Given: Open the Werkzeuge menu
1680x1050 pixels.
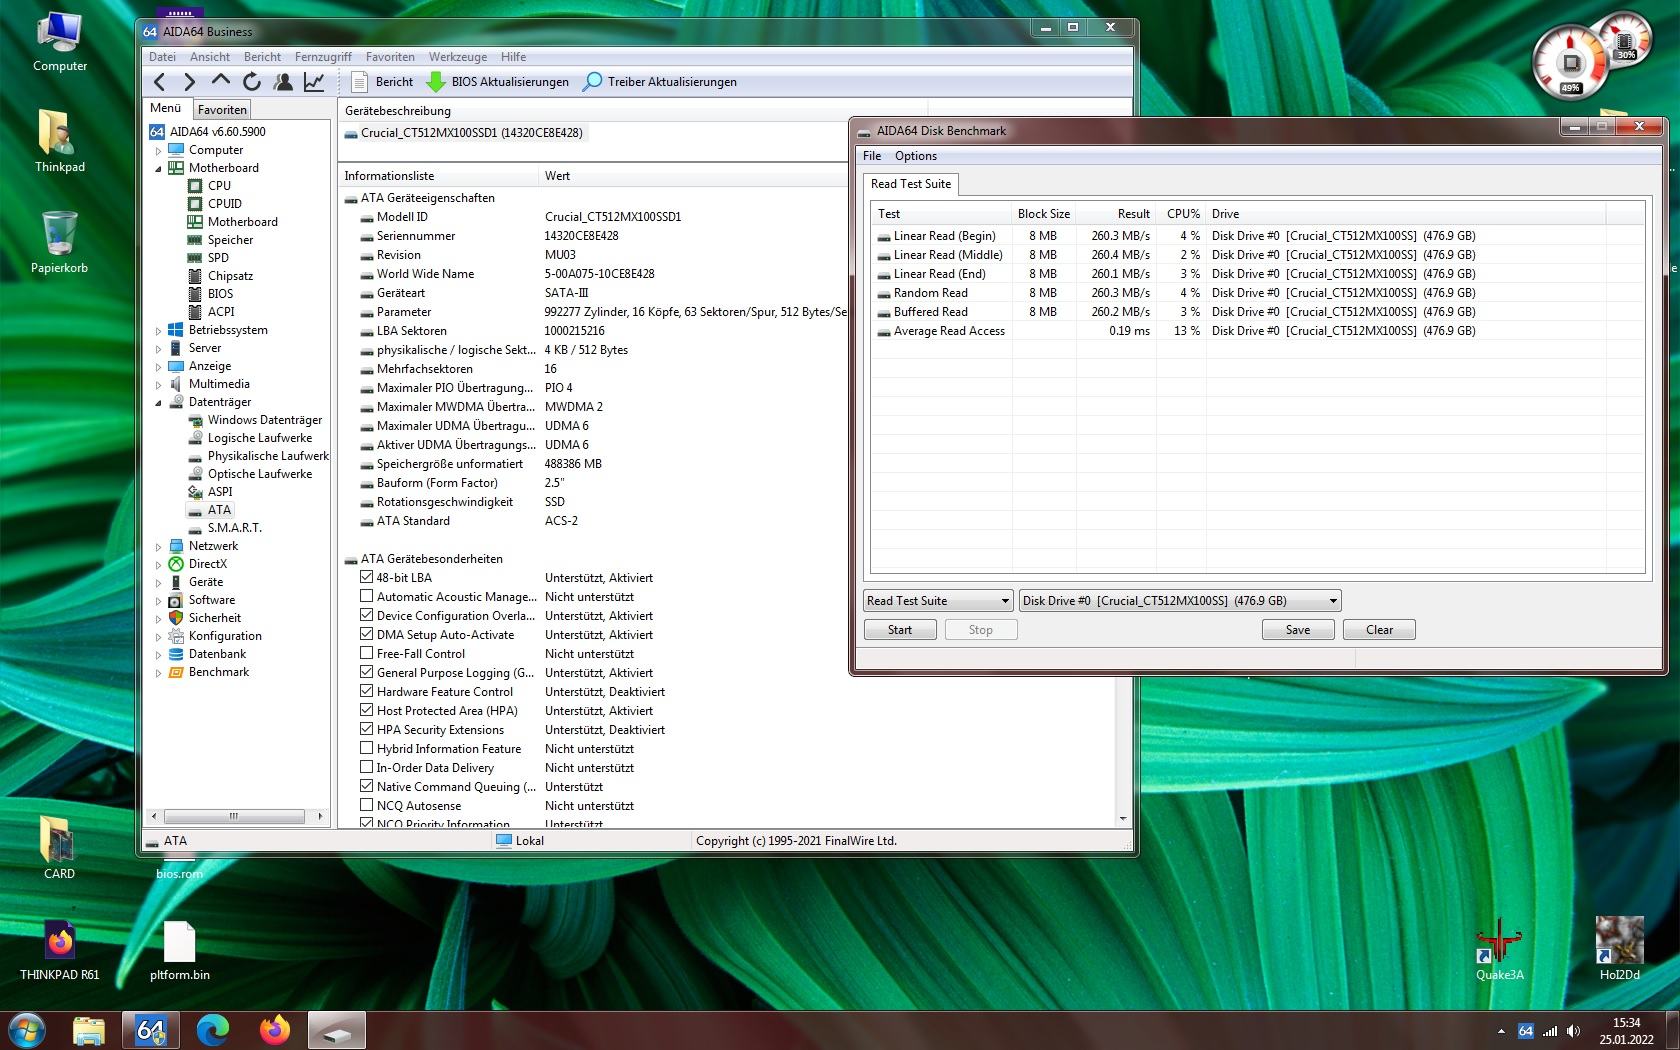Looking at the screenshot, I should tap(458, 57).
